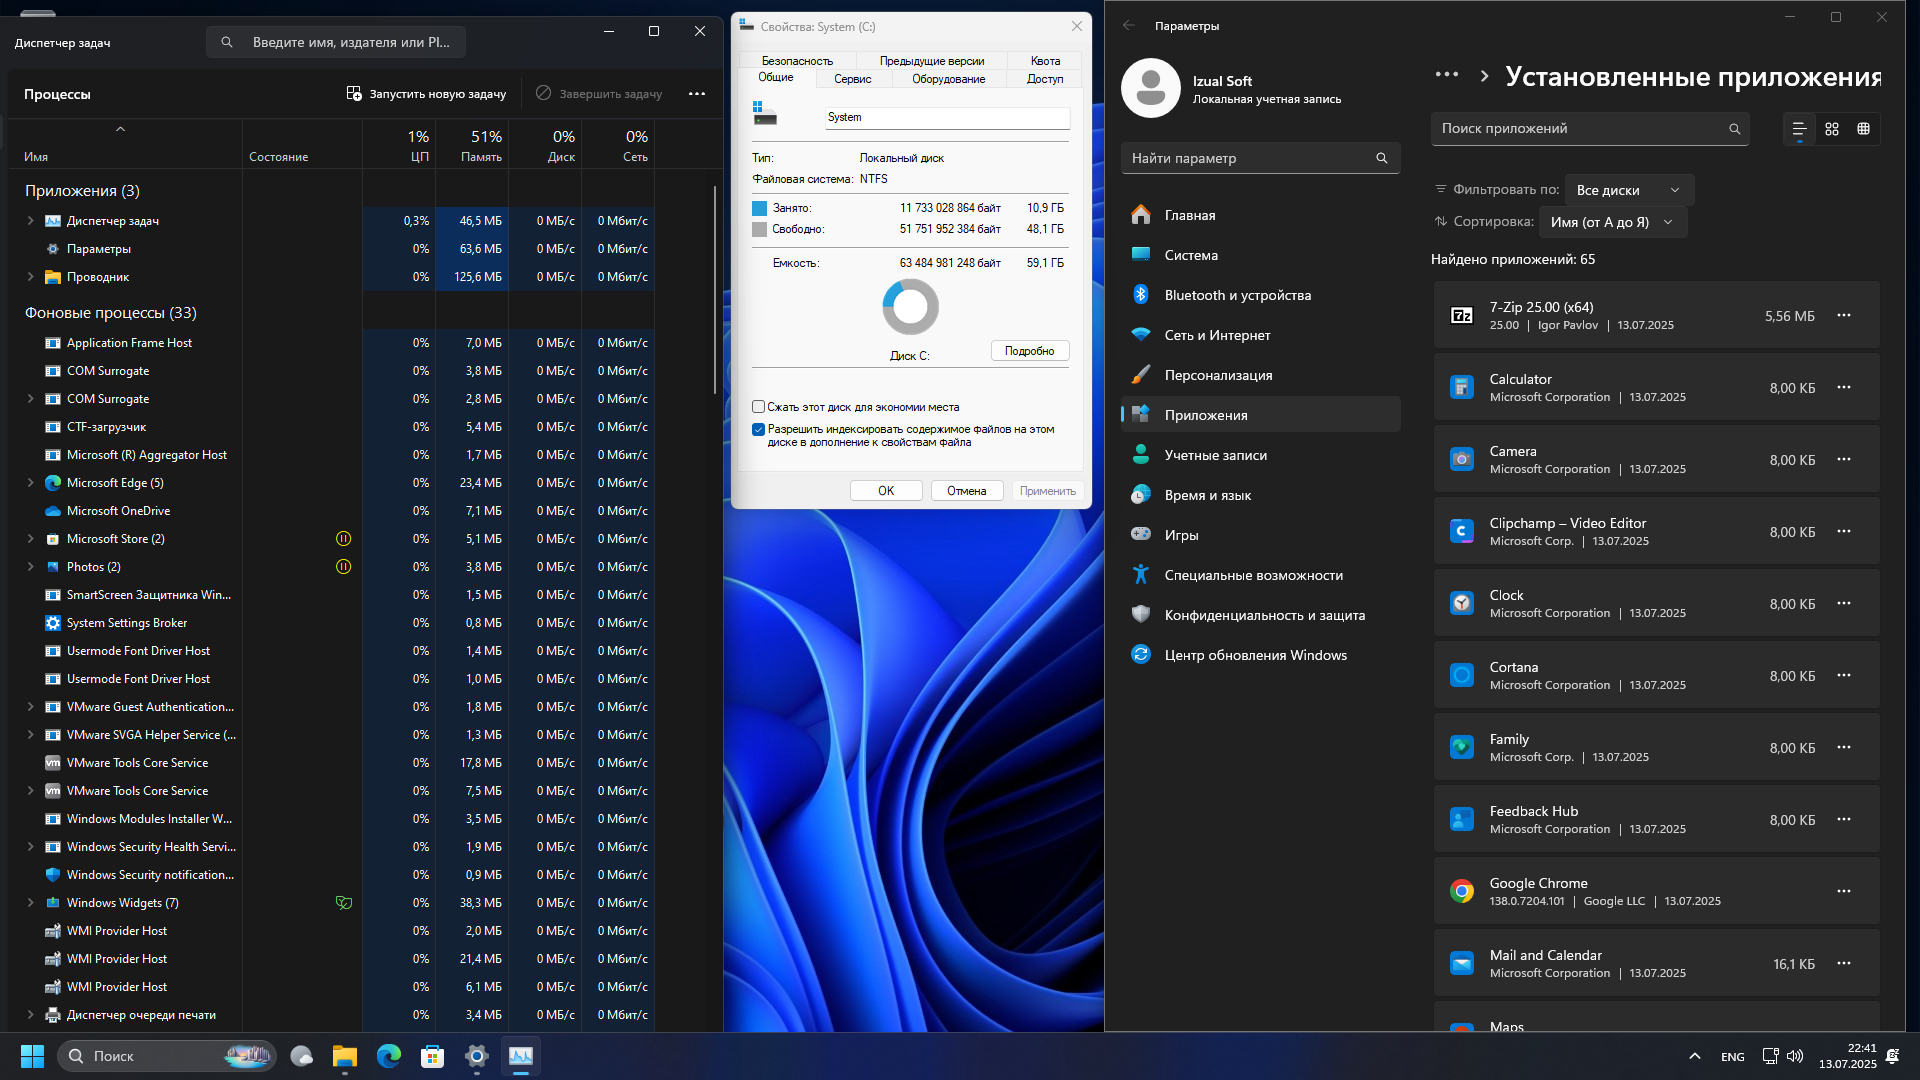
Task: Switch to the Доступ tab
Action: (x=1045, y=79)
